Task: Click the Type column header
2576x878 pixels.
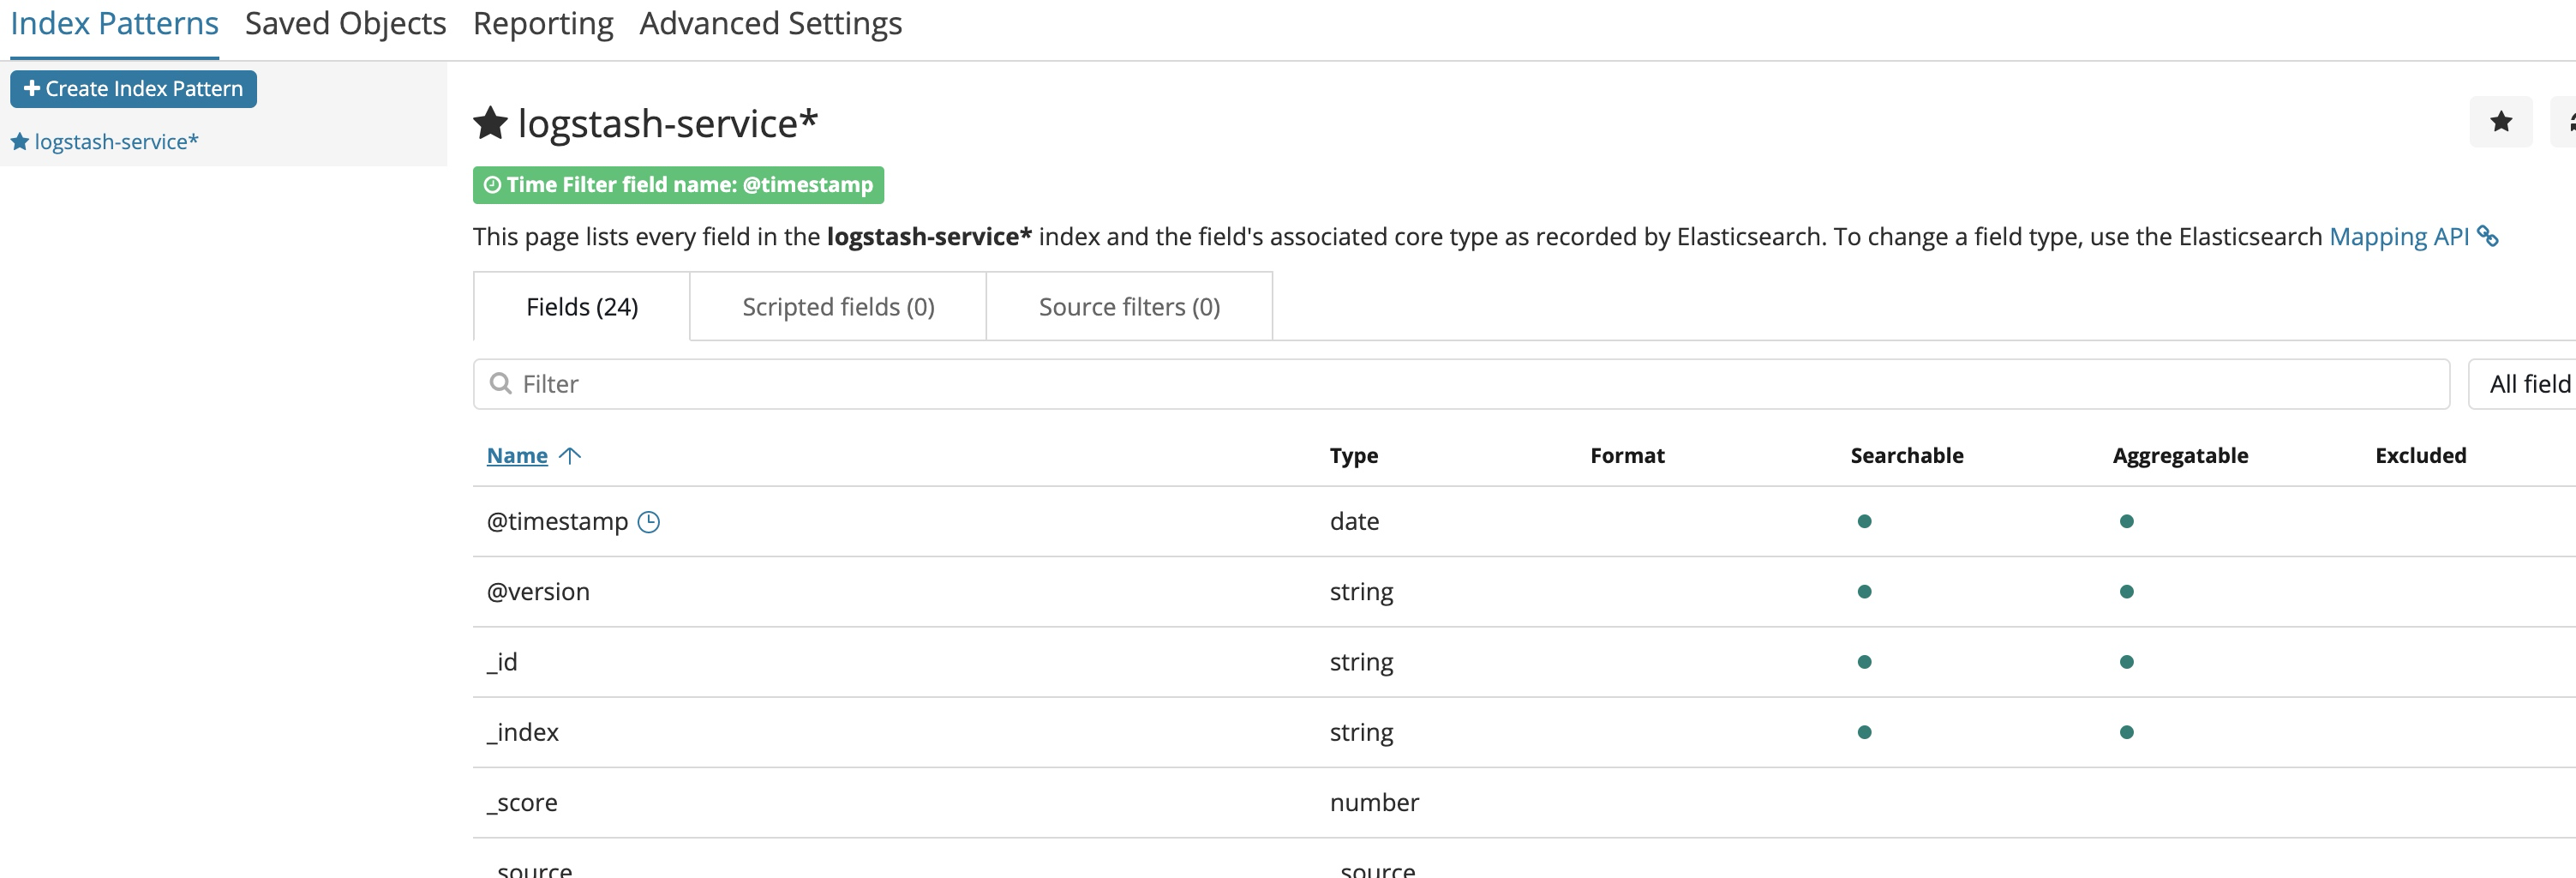Action: pos(1353,456)
